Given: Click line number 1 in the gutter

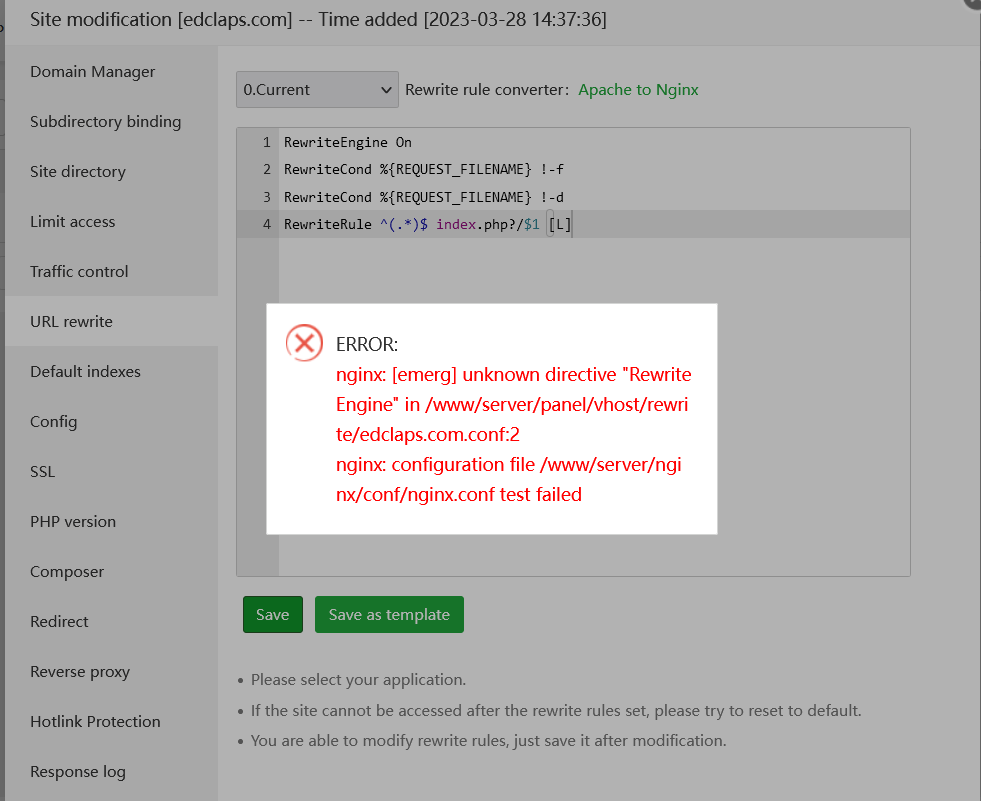Looking at the screenshot, I should click(x=267, y=143).
